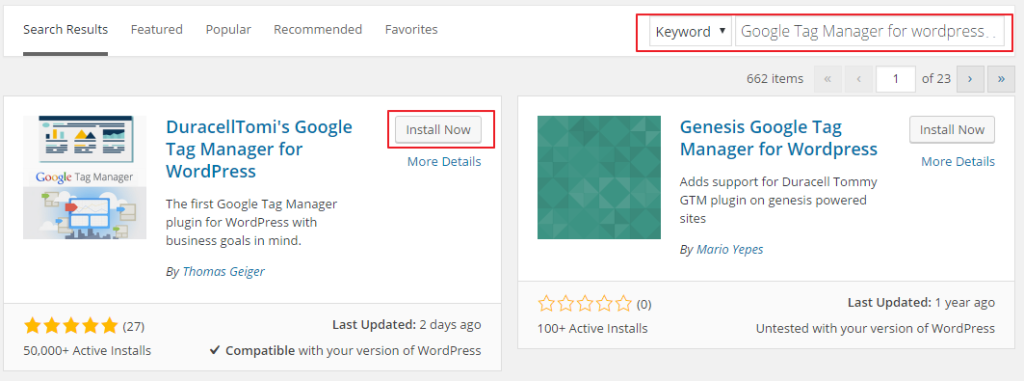Install DuracellTomi's Google Tag Manager plugin

[438, 129]
